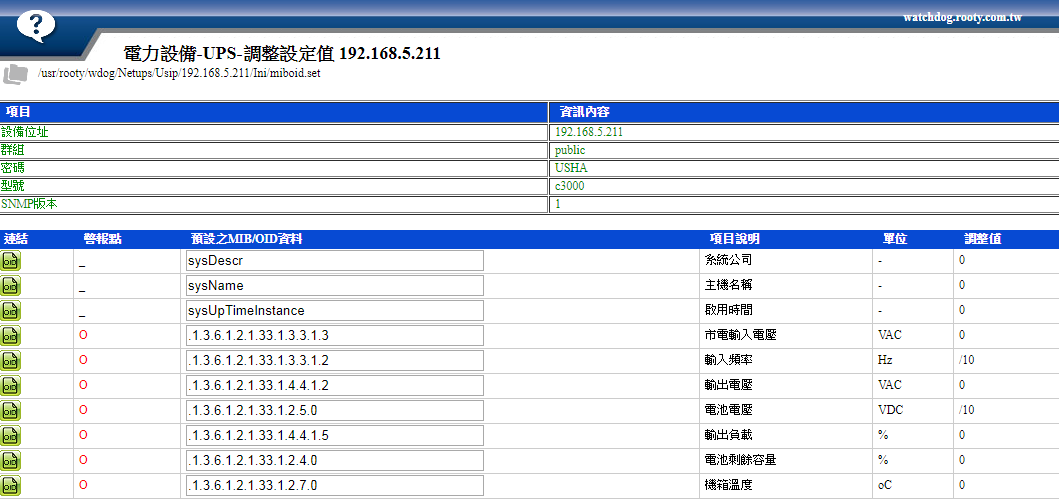This screenshot has height=502, width=1059.
Task: Open the OID link icon for sysName
Action: tap(11, 286)
